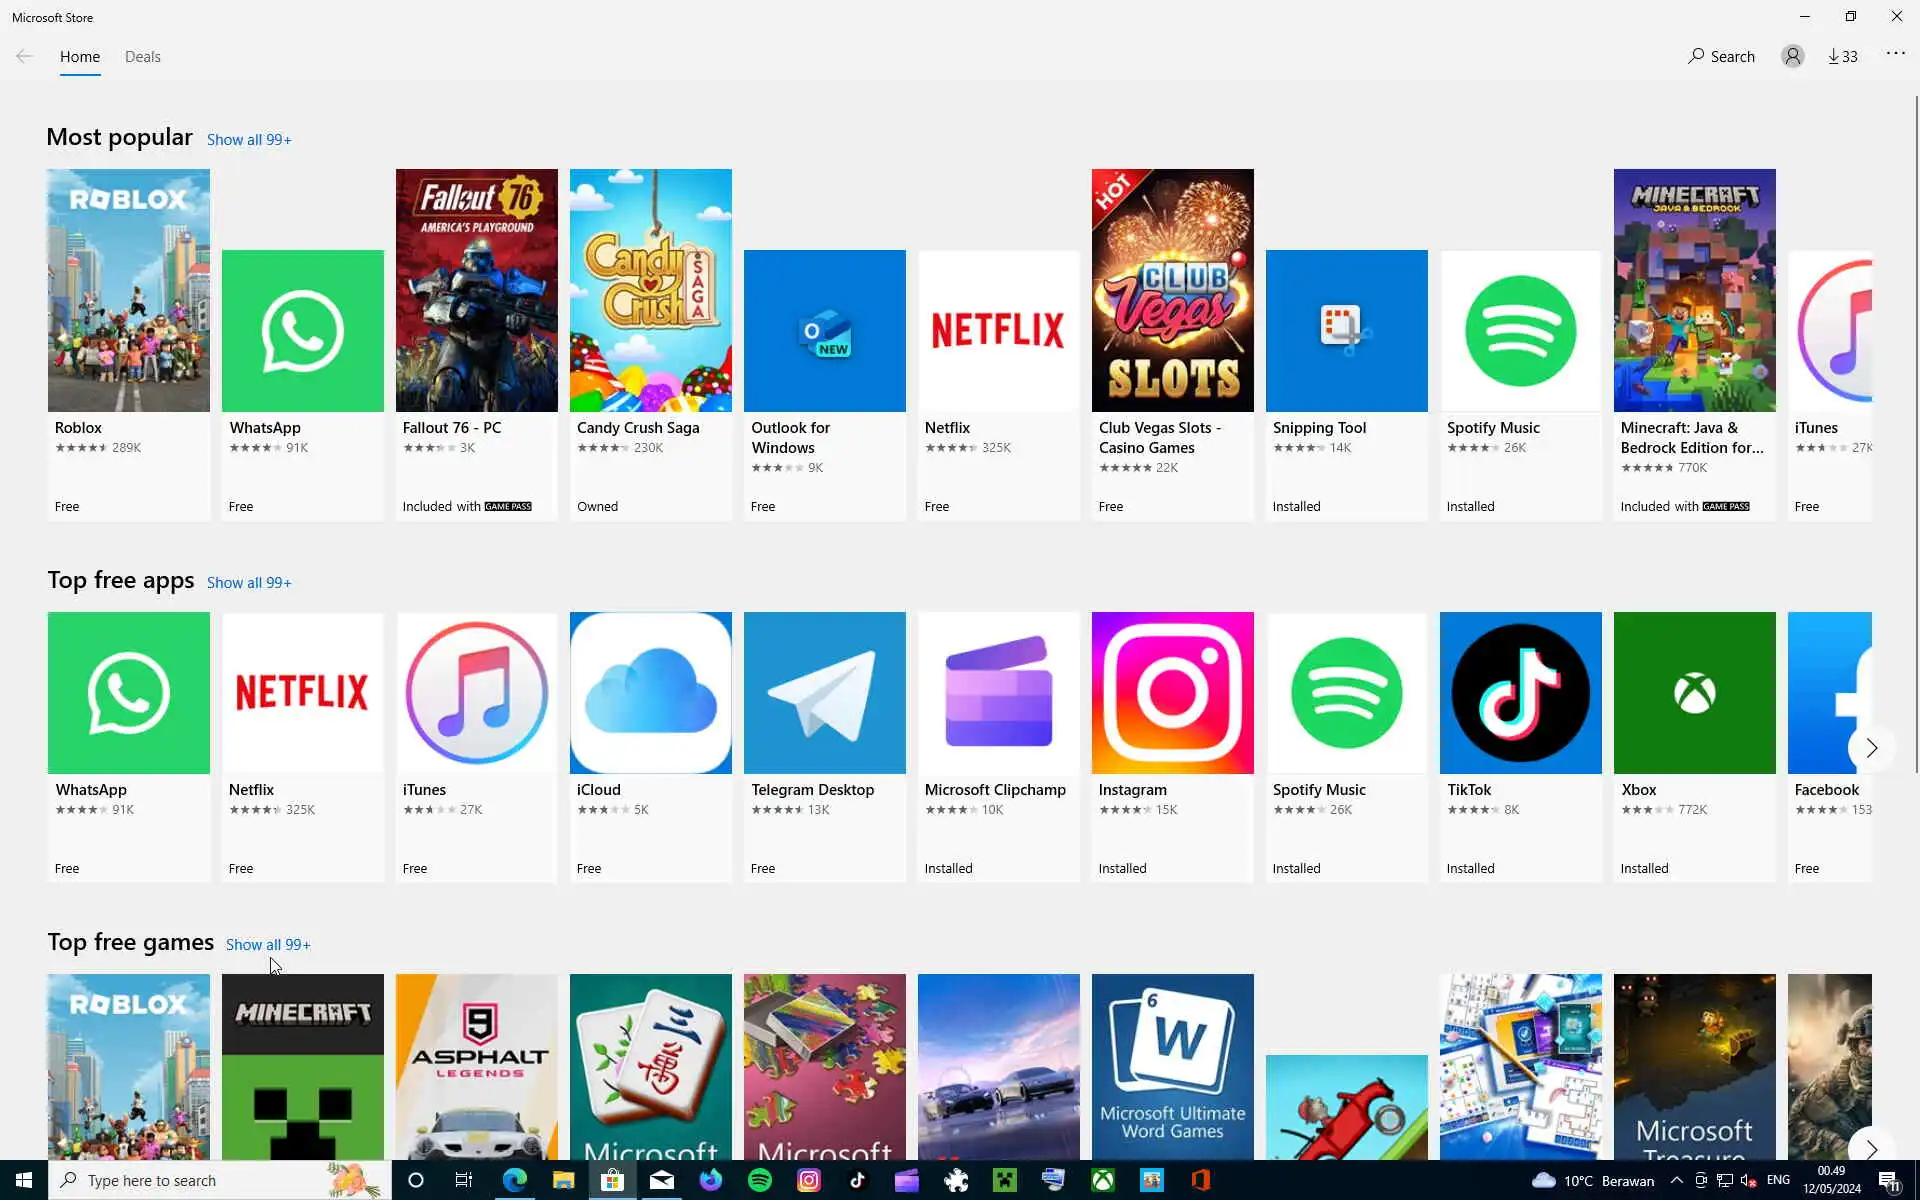Open the Fallout 76 game thumbnail

476,290
